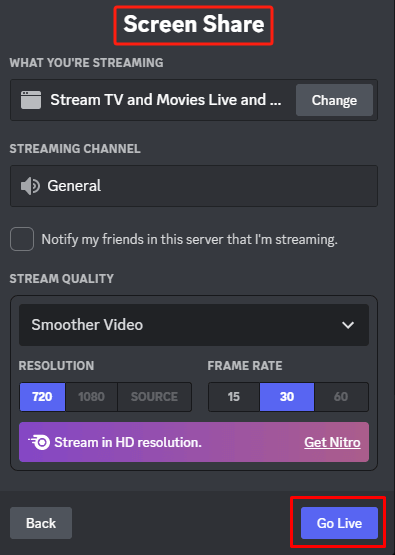Click the dropdown chevron beside Smoother Video
Screen dimensions: 395x555
click(x=348, y=325)
